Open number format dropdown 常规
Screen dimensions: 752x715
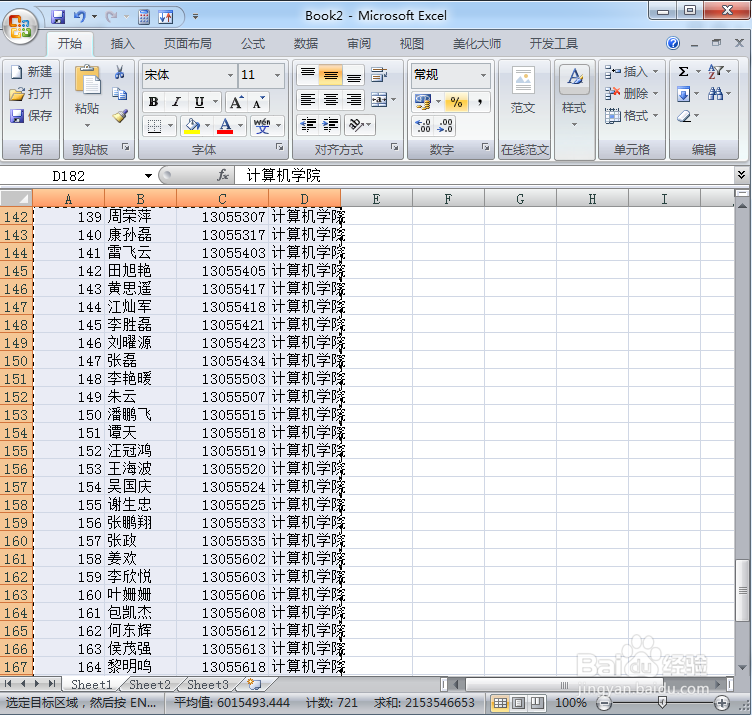pyautogui.click(x=483, y=75)
